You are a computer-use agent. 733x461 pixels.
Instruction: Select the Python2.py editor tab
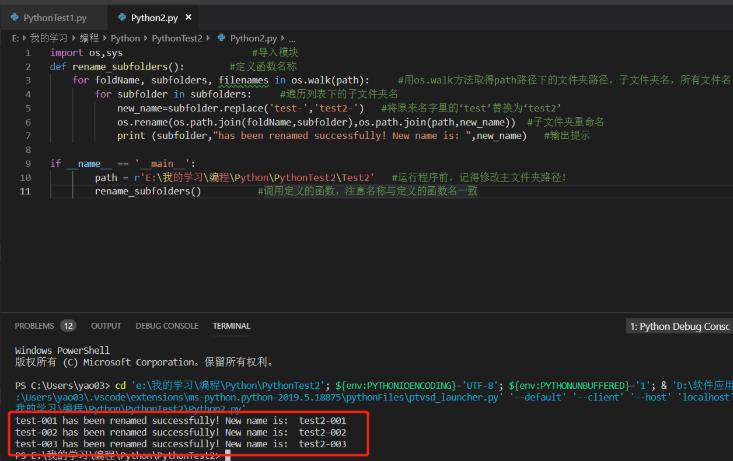(x=154, y=18)
